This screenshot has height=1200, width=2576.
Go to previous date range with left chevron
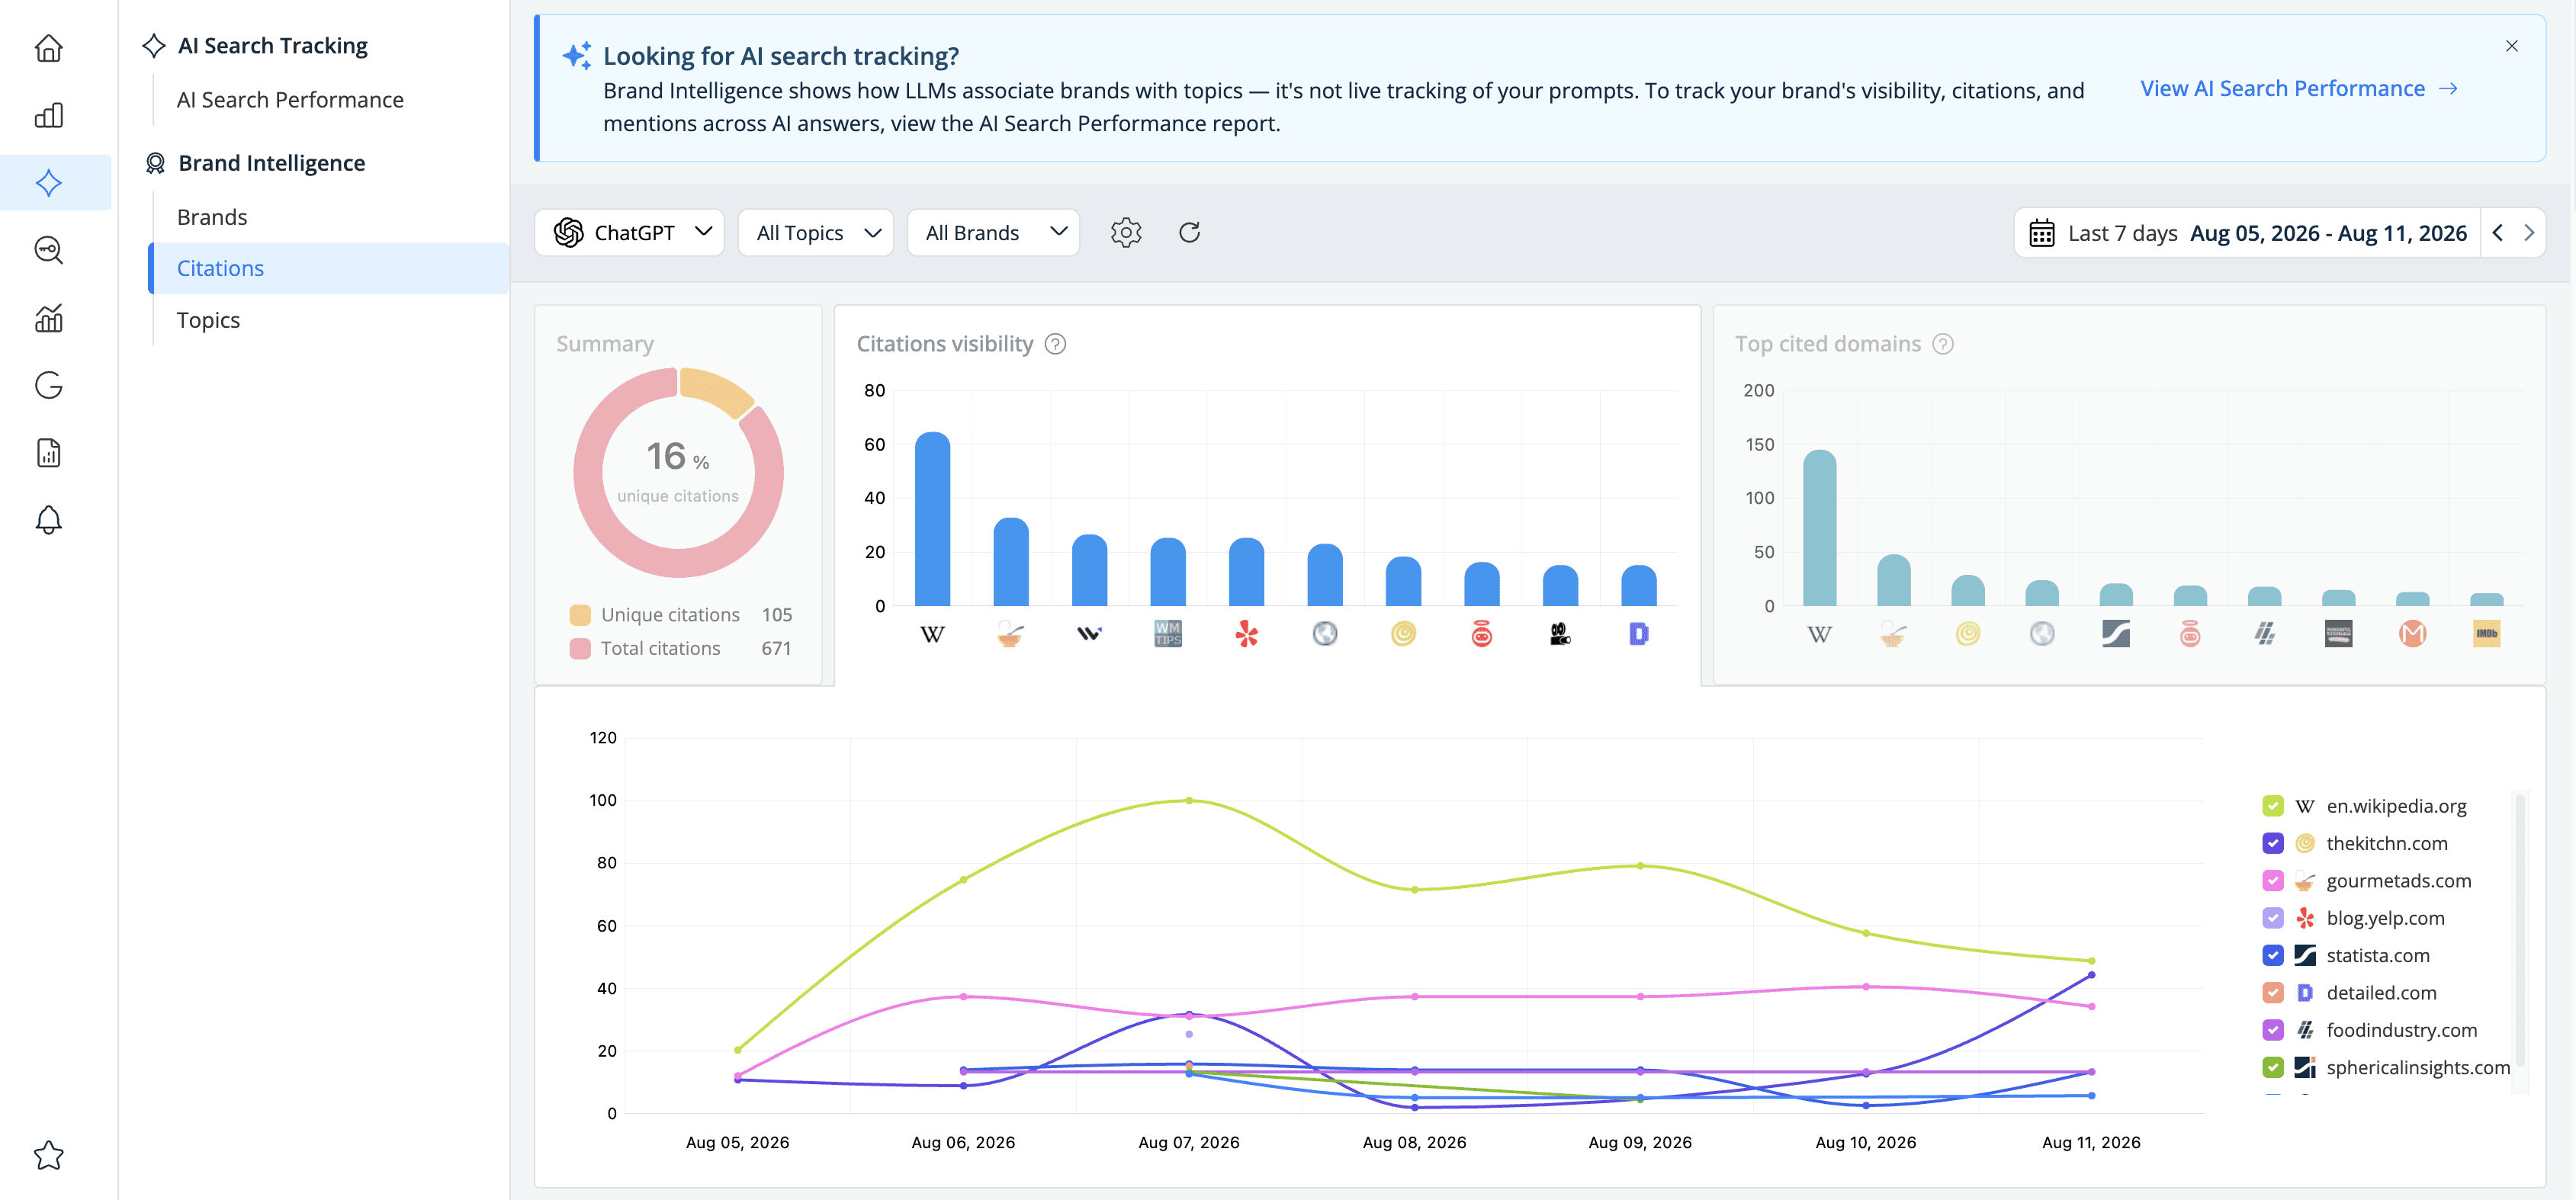click(2497, 233)
